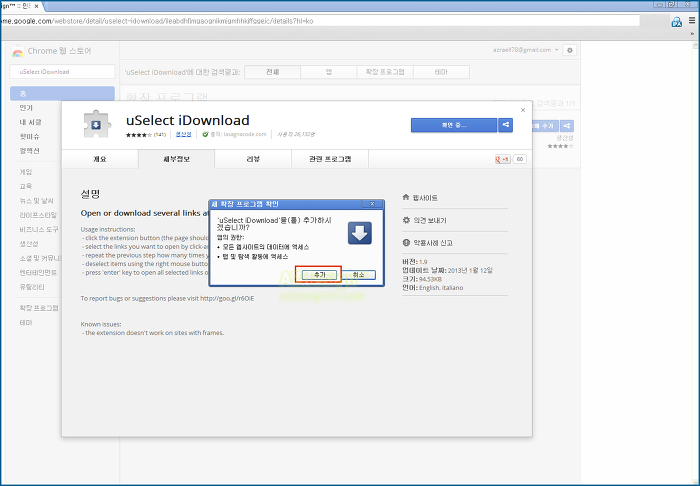
Task: Click the English, italiano language value
Action: point(441,288)
